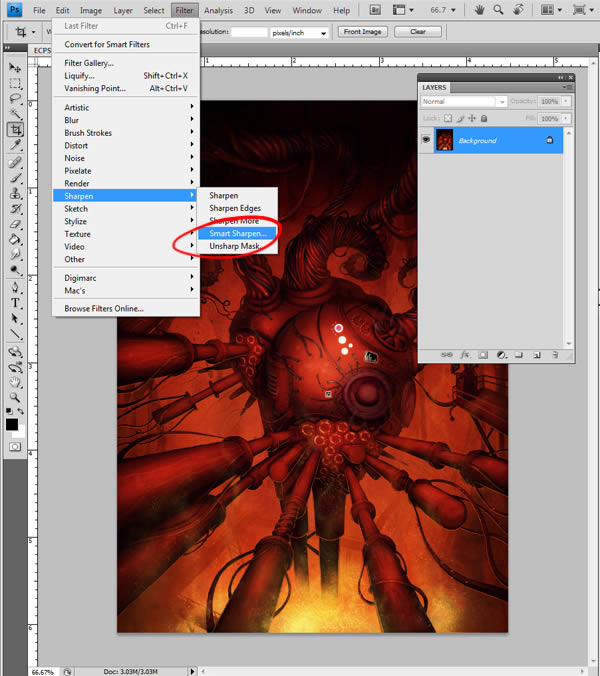
Task: Click the Background layer thumbnail
Action: pyautogui.click(x=444, y=140)
